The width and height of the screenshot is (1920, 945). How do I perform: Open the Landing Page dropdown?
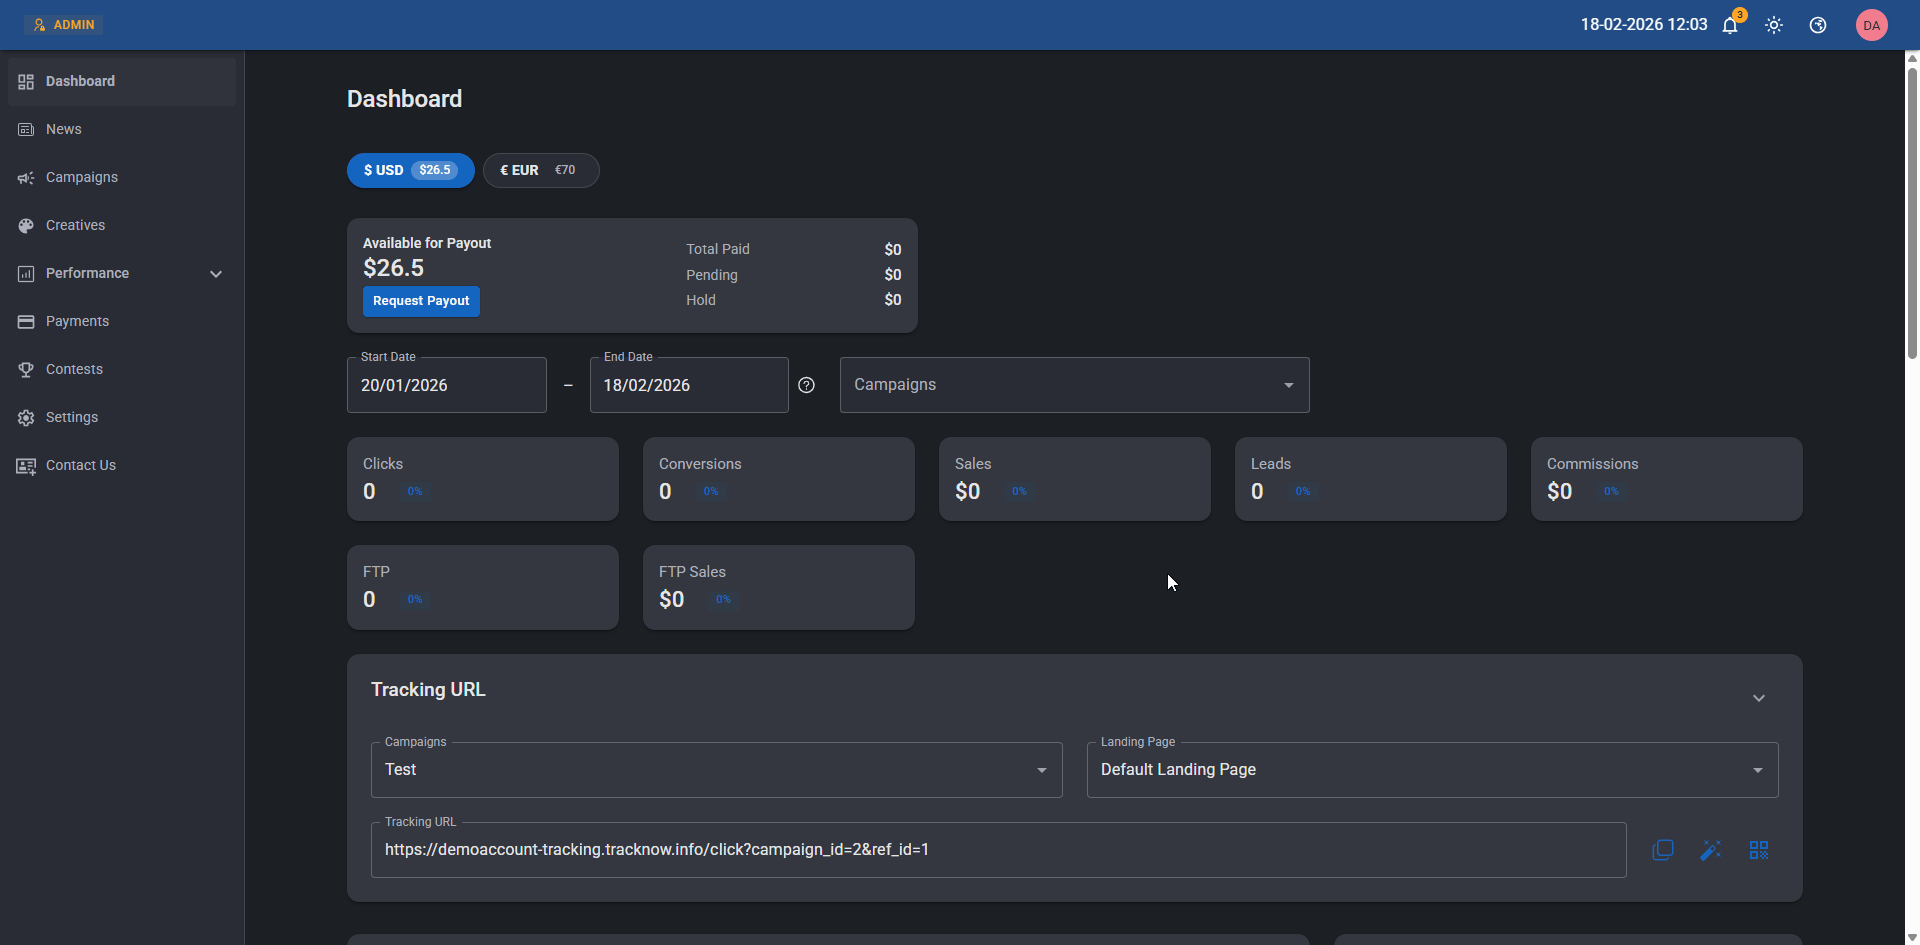(1432, 770)
